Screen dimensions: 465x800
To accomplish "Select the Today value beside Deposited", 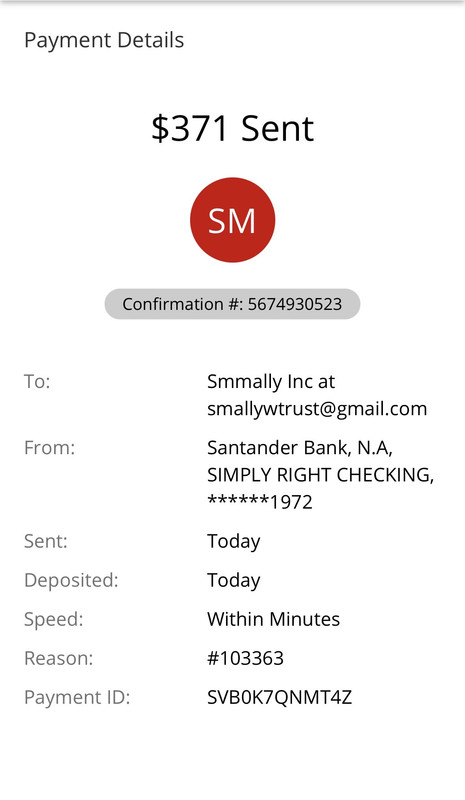I will click(x=234, y=581).
